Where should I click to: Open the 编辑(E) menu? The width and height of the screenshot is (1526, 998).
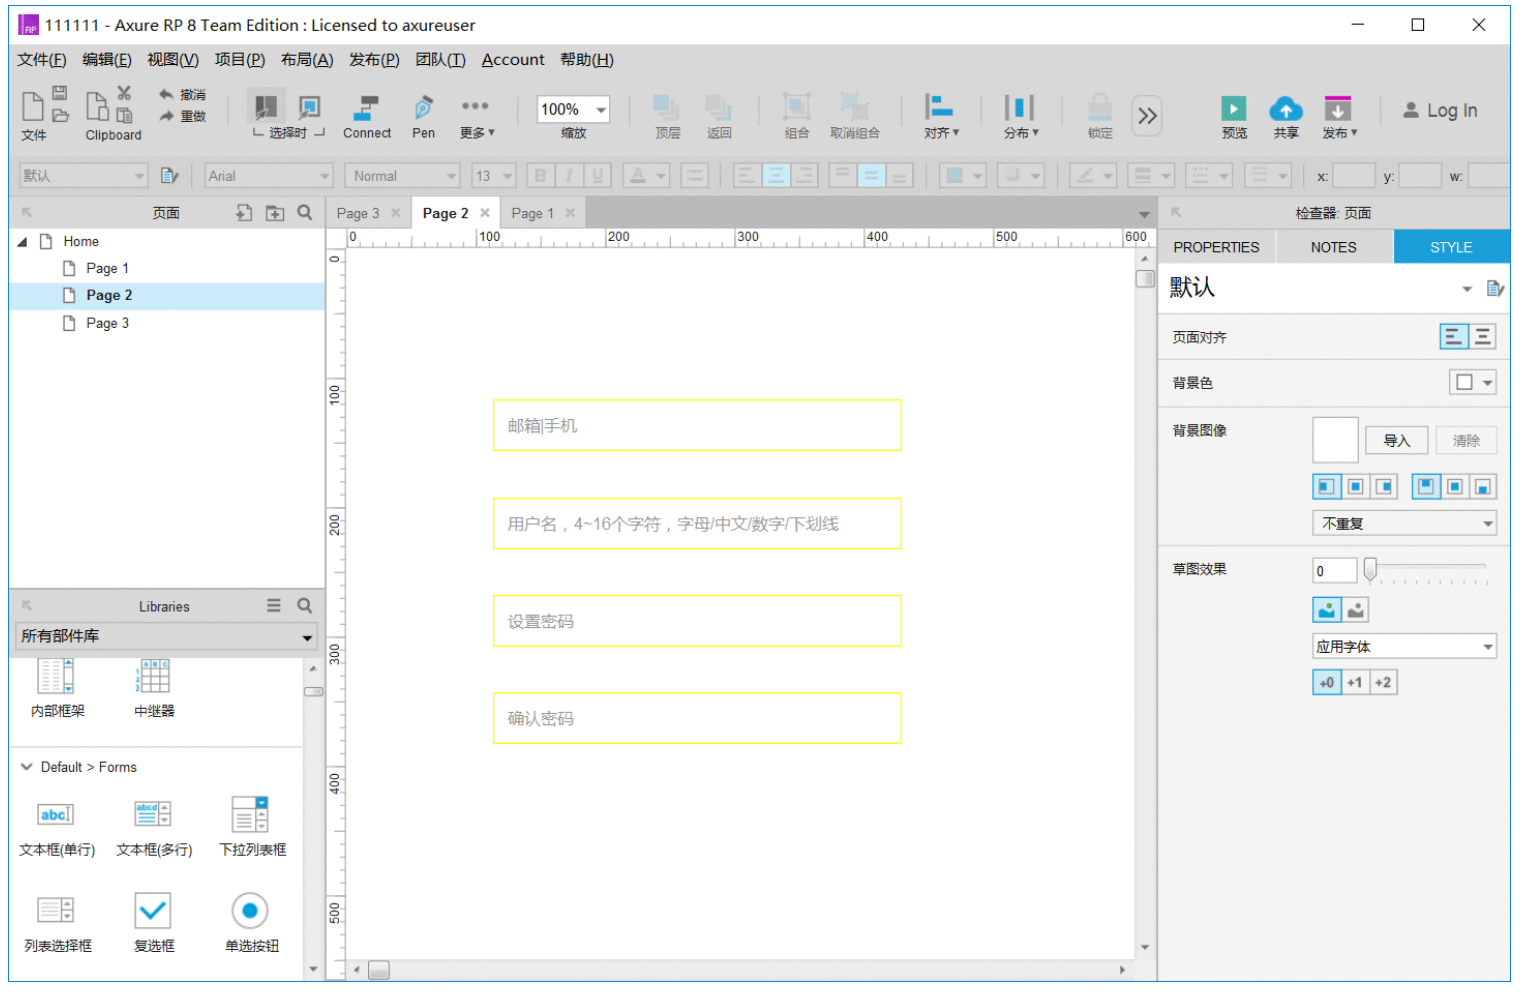pos(107,60)
